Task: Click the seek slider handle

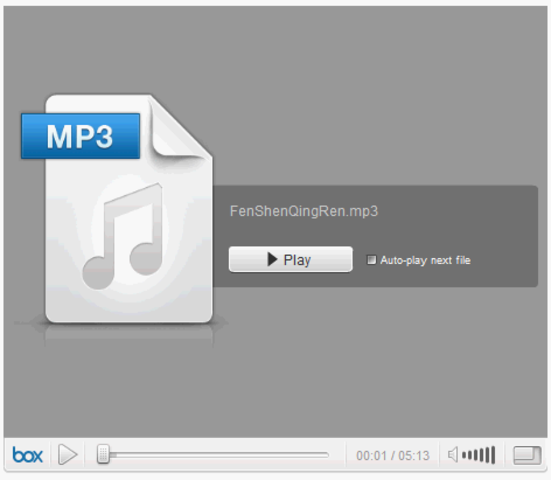Action: tap(103, 455)
